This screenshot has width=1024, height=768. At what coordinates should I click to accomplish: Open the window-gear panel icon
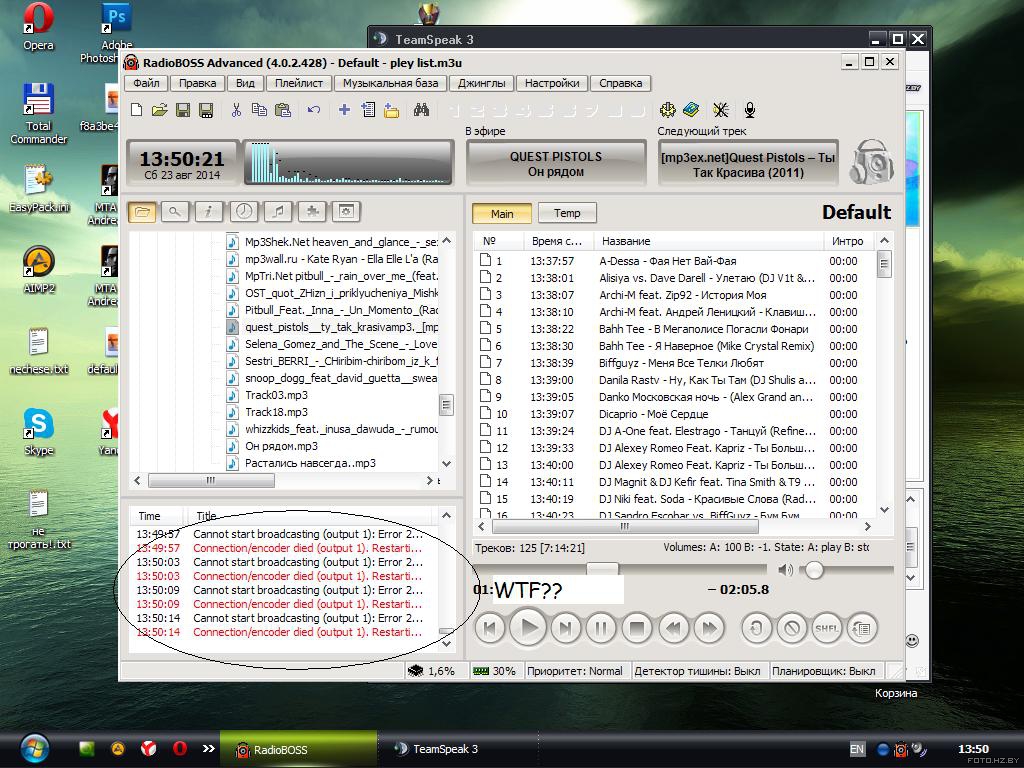(346, 212)
